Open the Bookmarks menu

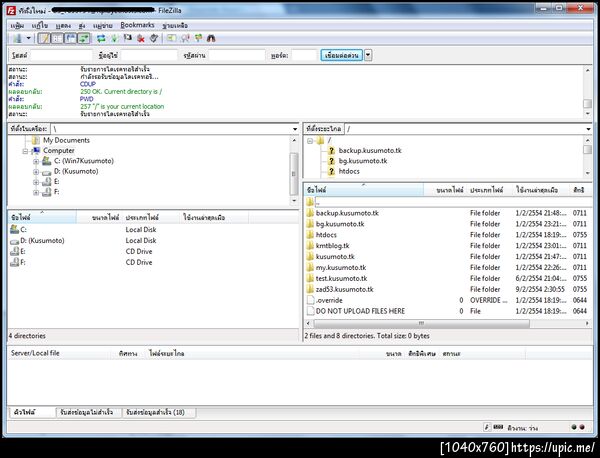tap(137, 25)
